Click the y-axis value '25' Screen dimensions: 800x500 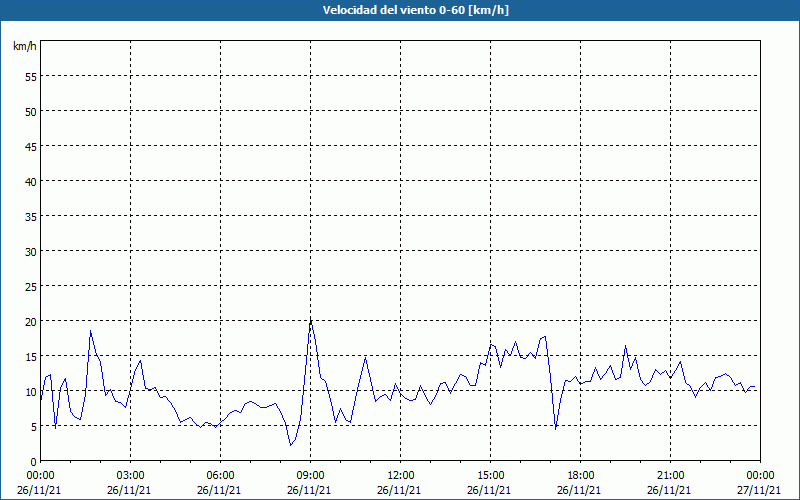(31, 287)
